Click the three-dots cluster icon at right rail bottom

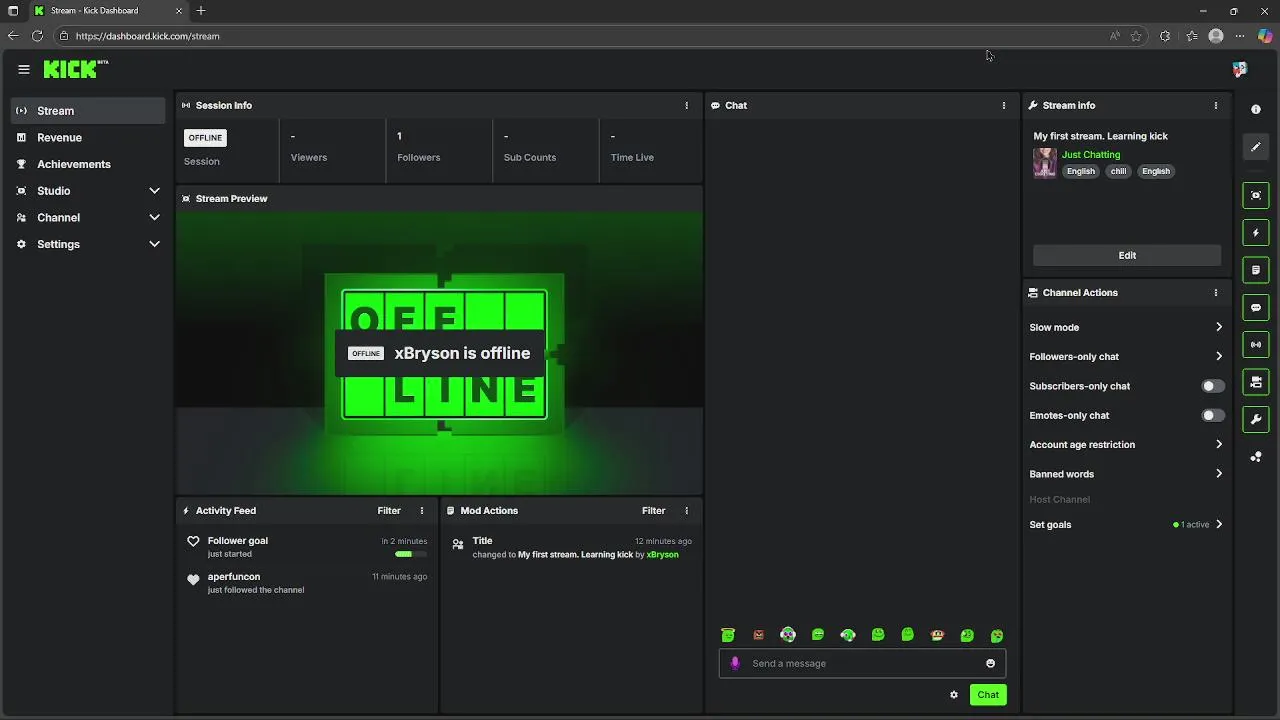tap(1256, 457)
